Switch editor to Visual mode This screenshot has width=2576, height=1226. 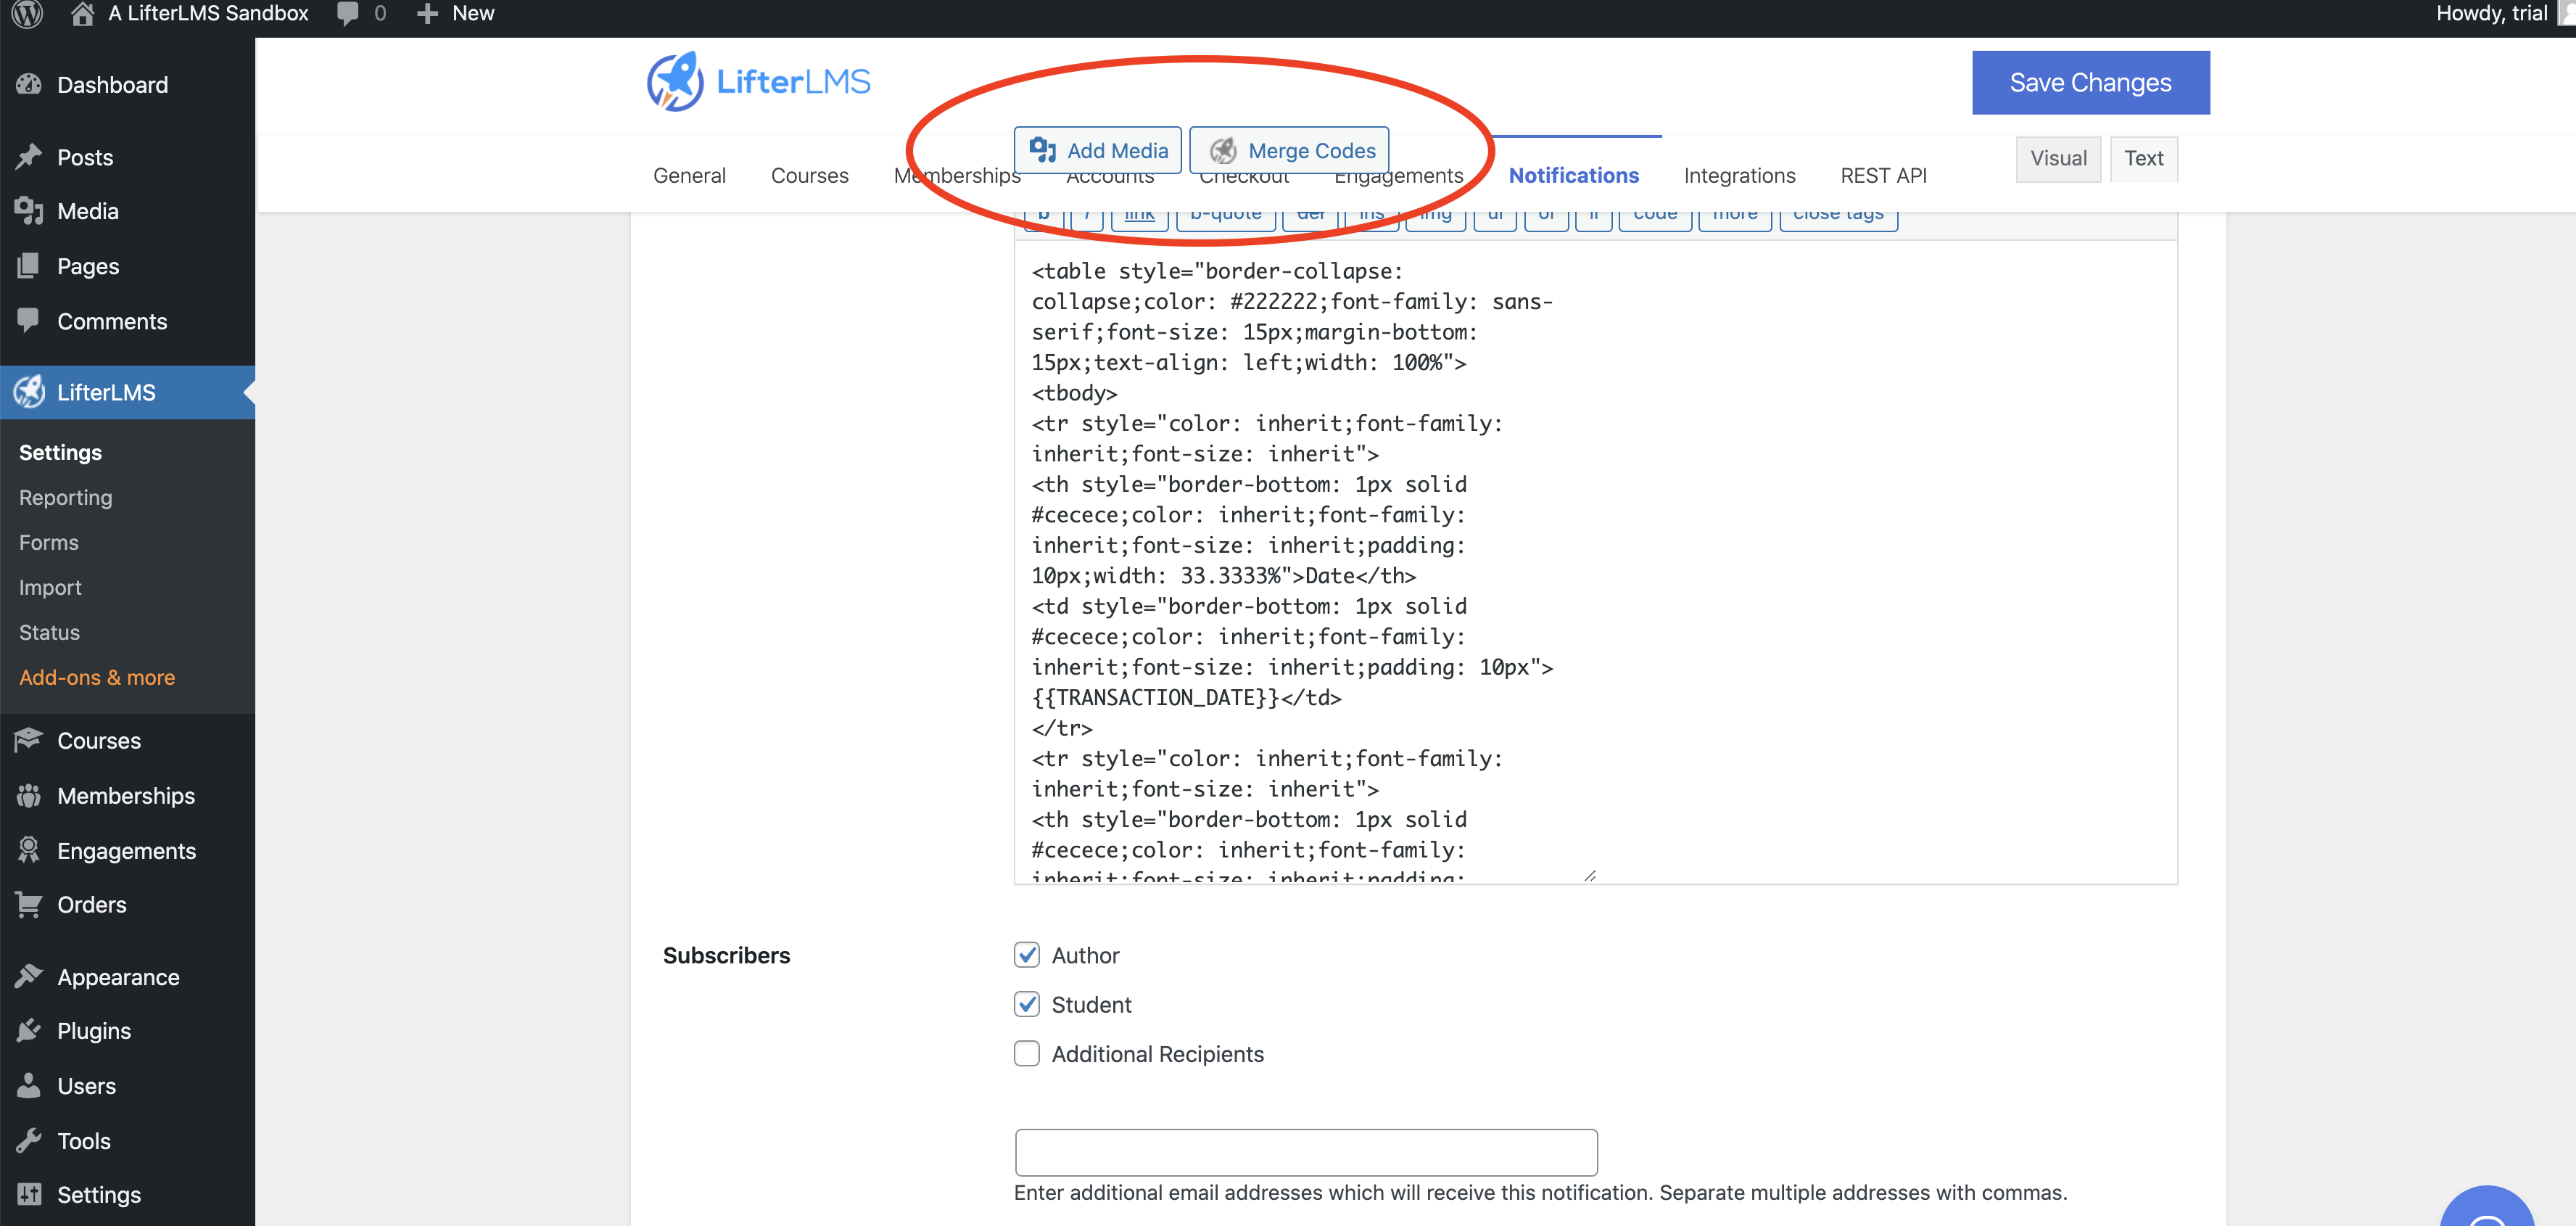2058,158
